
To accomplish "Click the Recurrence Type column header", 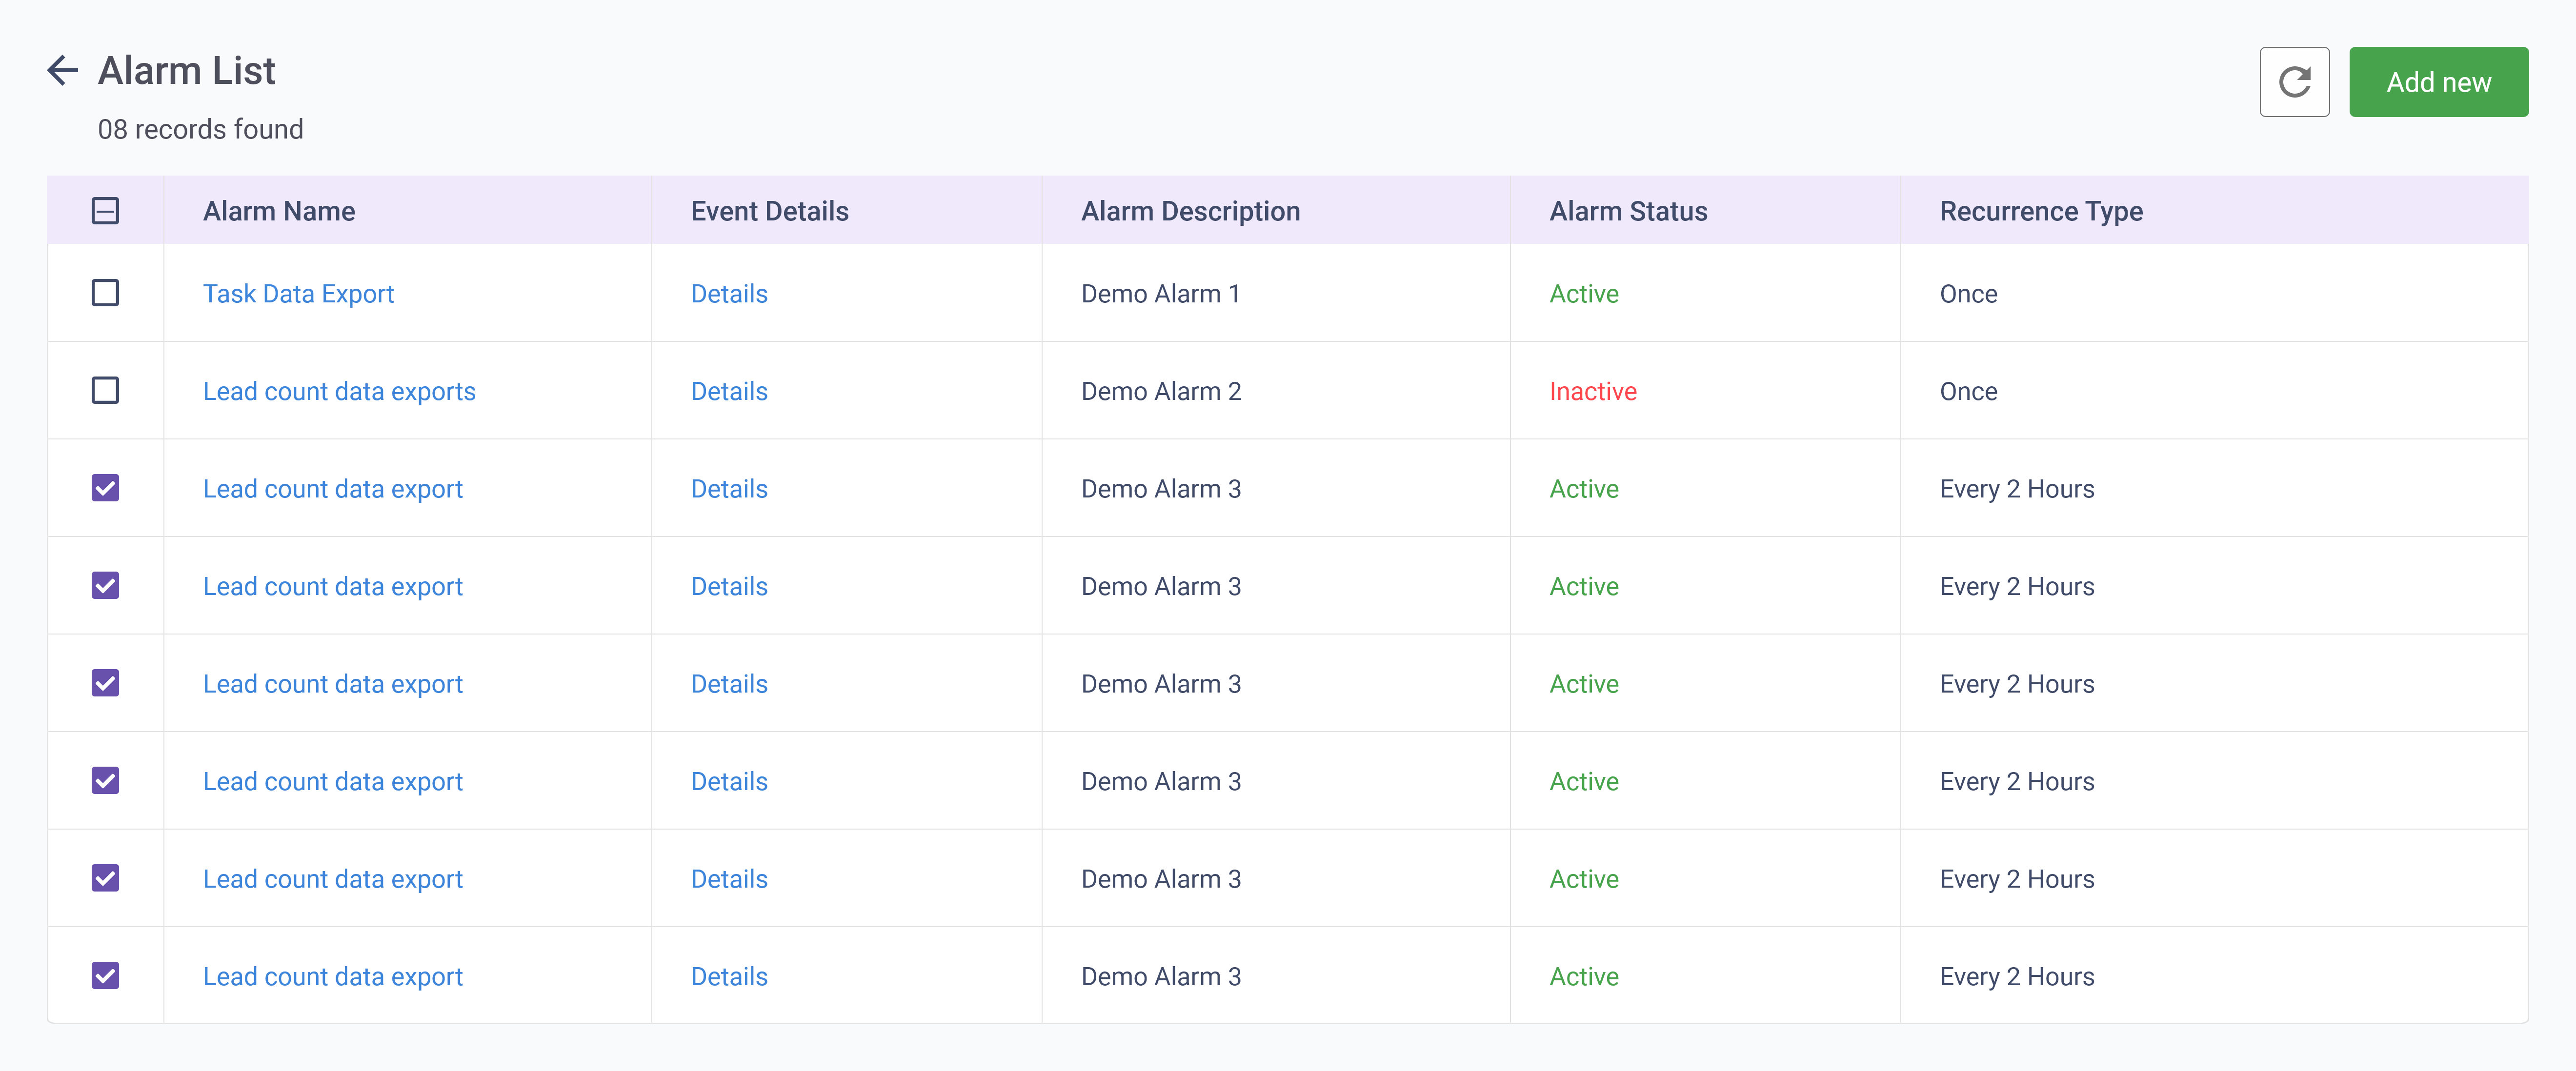I will (2041, 211).
